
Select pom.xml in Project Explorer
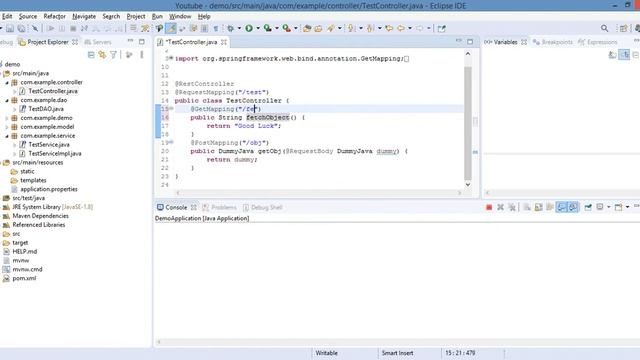(24, 278)
